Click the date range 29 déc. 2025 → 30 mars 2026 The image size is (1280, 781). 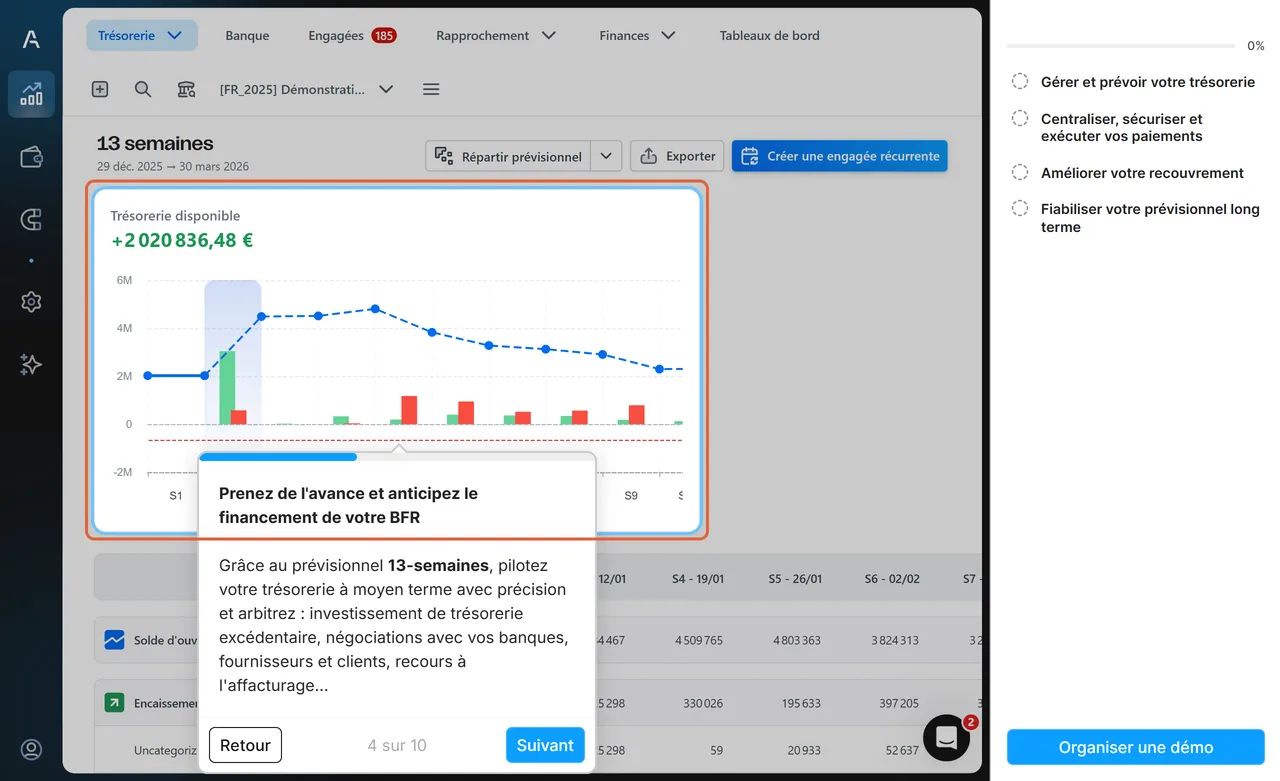(173, 167)
